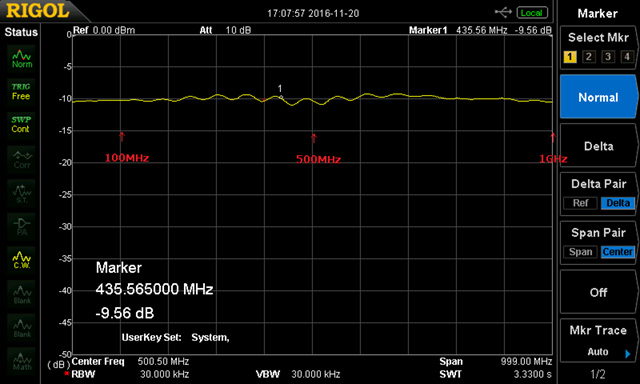Choose the Delta marker mode

598,146
